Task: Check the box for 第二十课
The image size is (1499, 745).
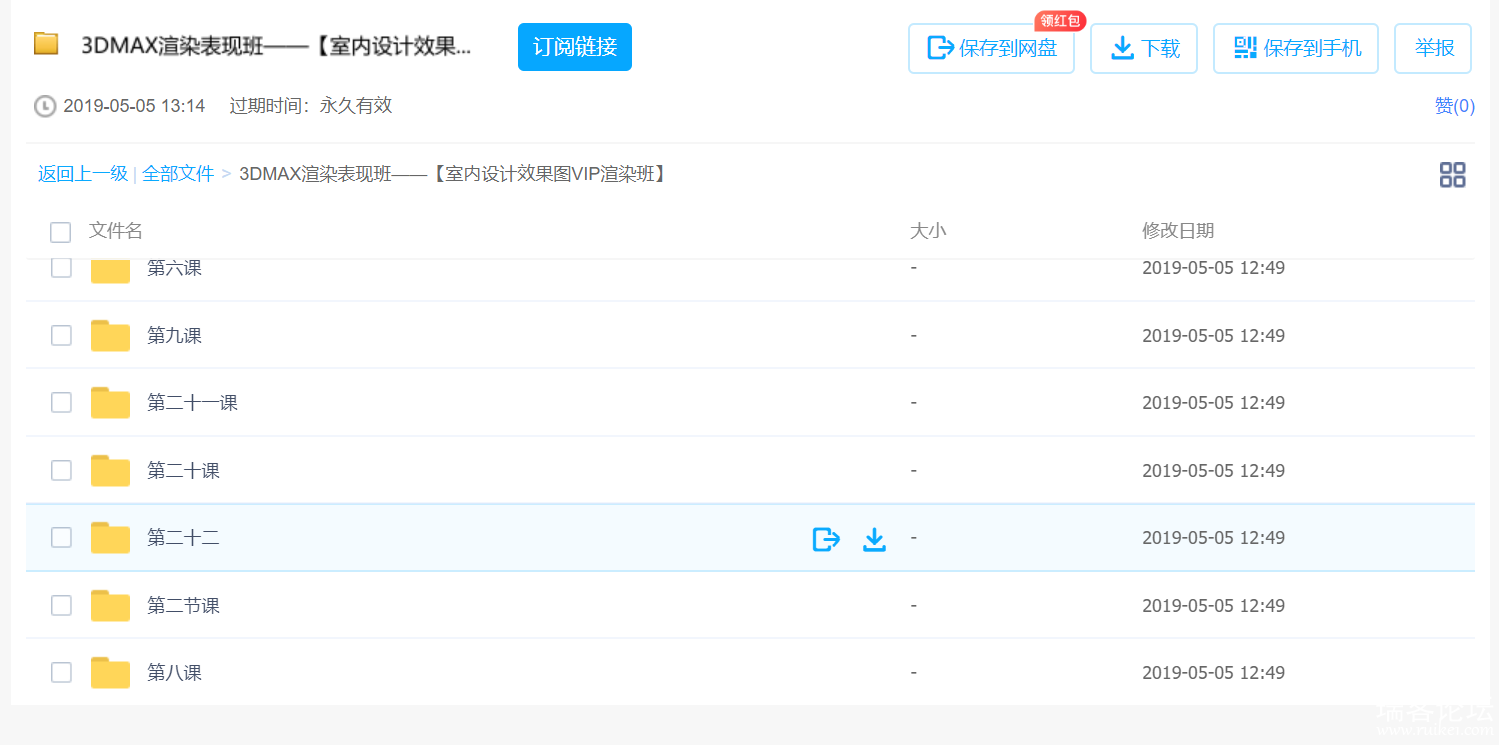Action: (61, 470)
